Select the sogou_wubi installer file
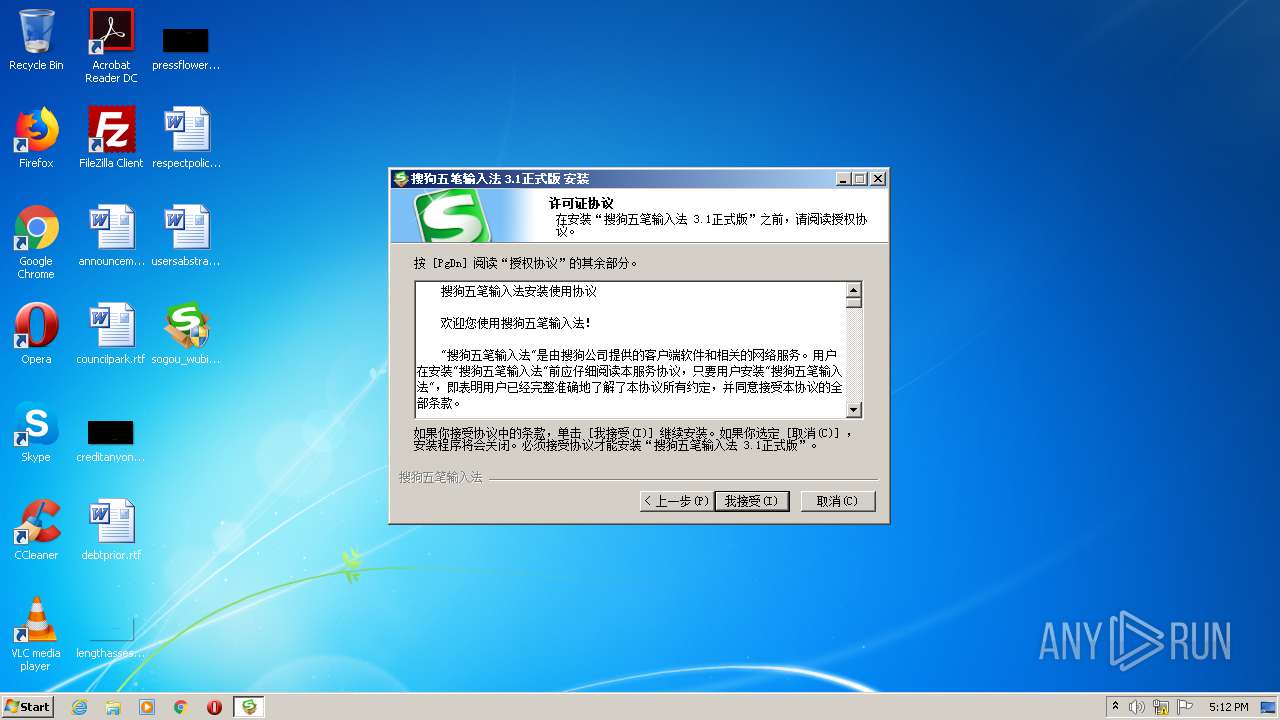The width and height of the screenshot is (1280, 720). click(x=186, y=334)
